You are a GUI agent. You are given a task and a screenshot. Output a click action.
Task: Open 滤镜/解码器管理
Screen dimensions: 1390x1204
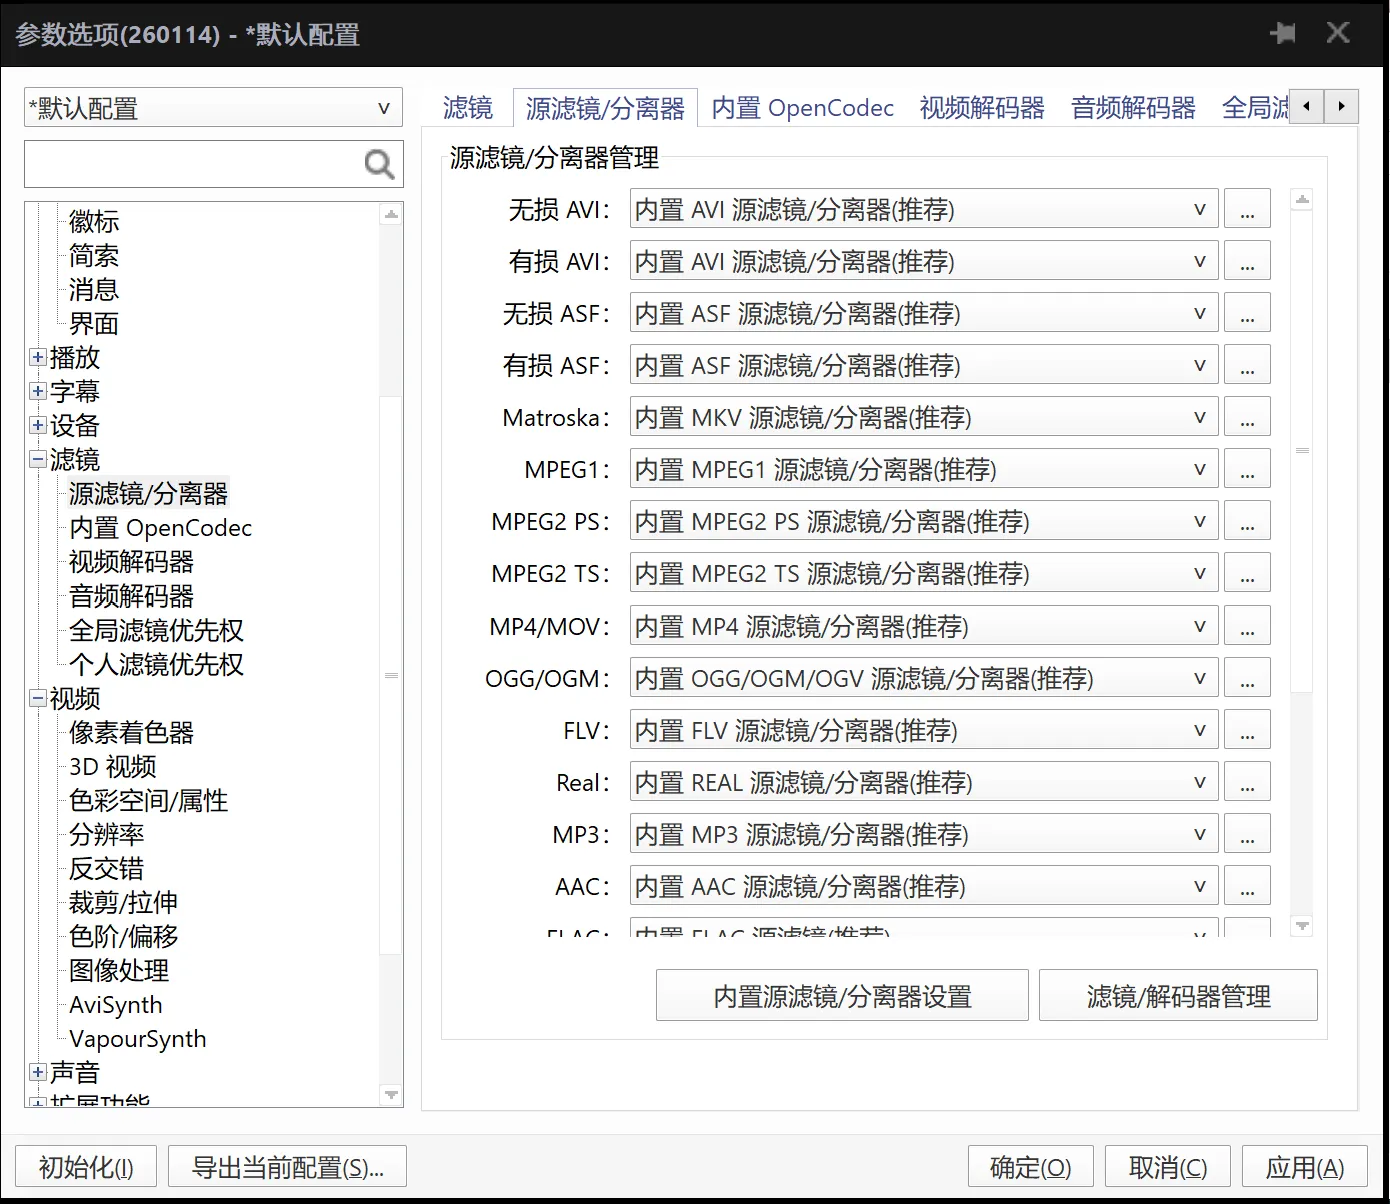coord(1178,996)
